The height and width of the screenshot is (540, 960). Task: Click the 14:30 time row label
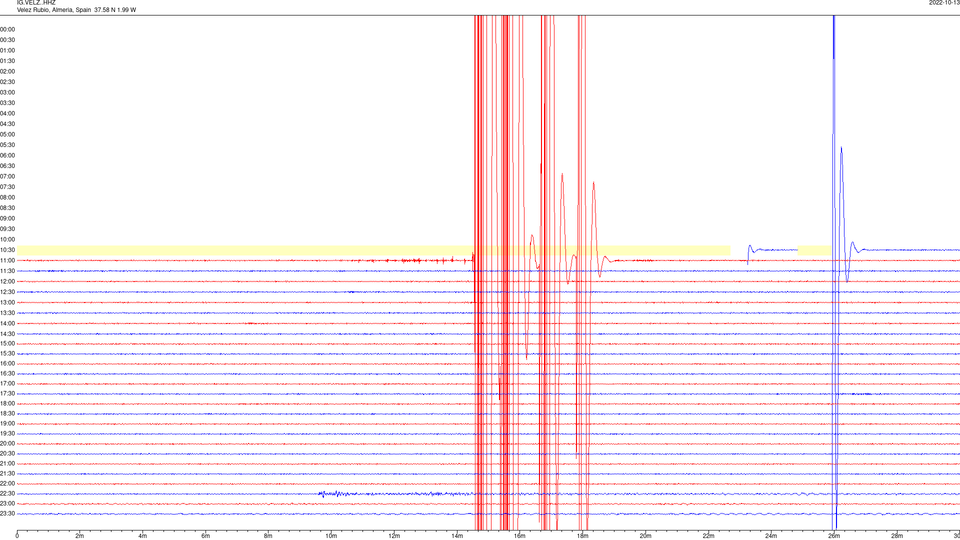click(7, 334)
